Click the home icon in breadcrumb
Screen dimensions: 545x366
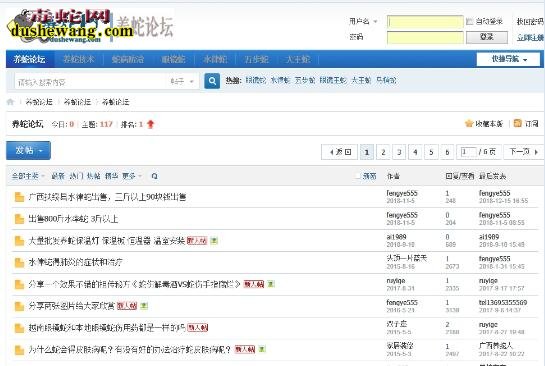point(10,102)
